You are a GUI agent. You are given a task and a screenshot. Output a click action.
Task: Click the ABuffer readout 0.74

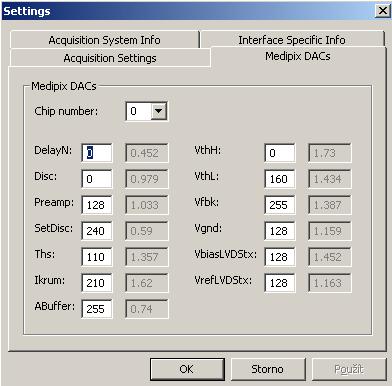click(147, 309)
